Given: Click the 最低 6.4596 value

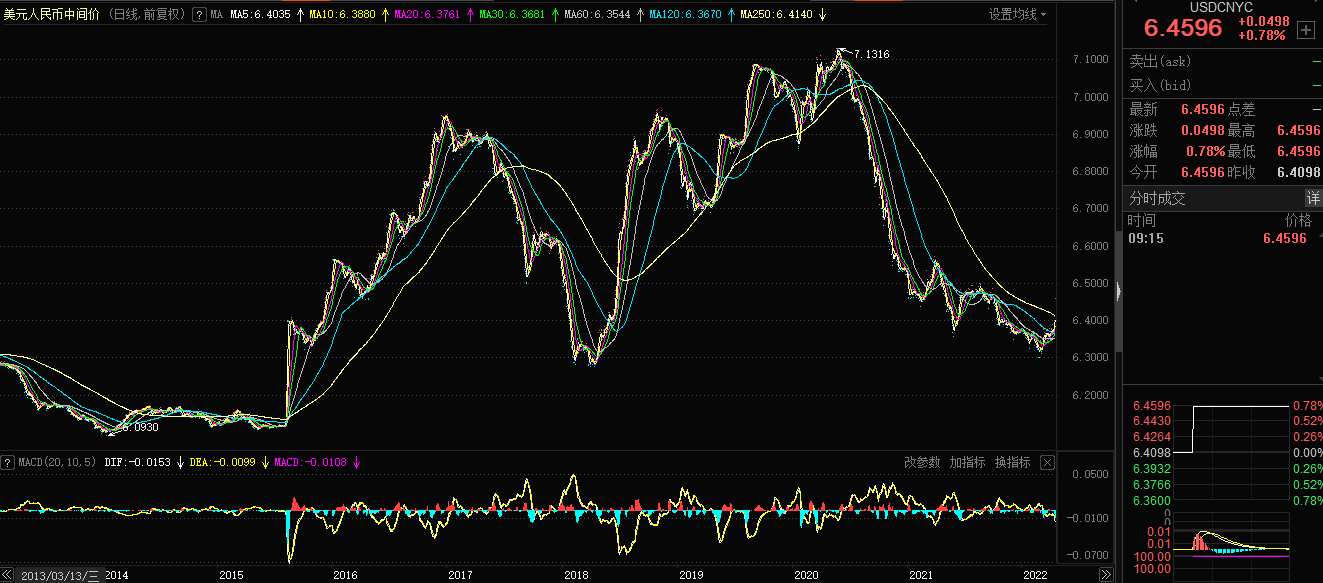Looking at the screenshot, I should (x=1298, y=151).
